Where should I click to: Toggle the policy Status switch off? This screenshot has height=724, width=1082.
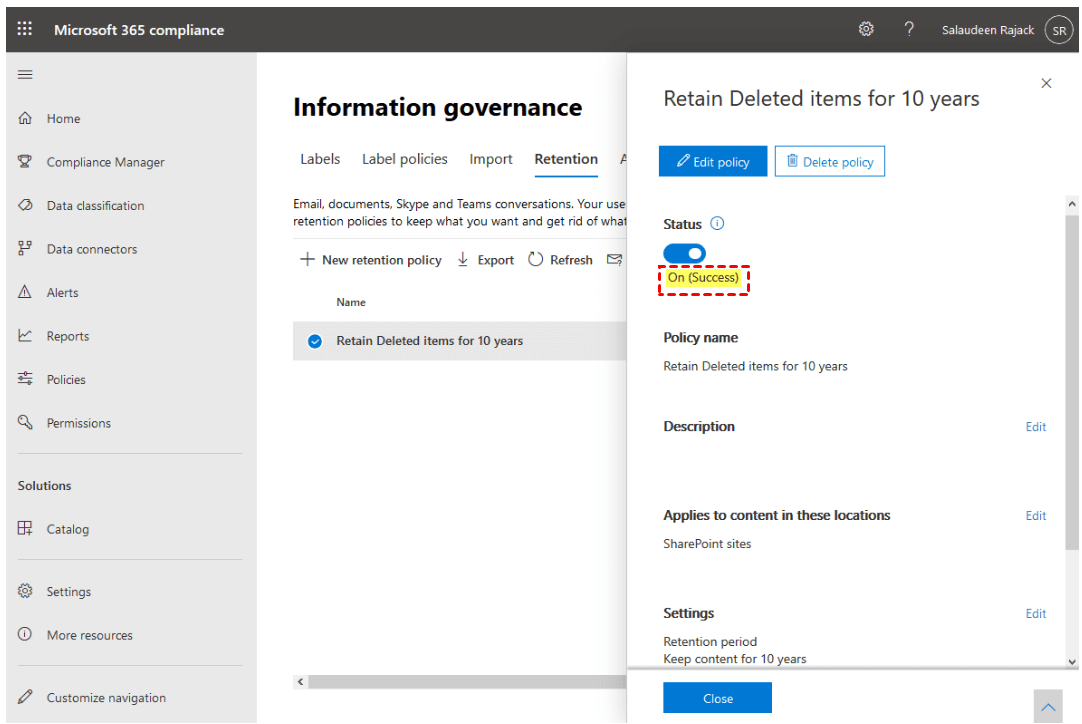[684, 254]
